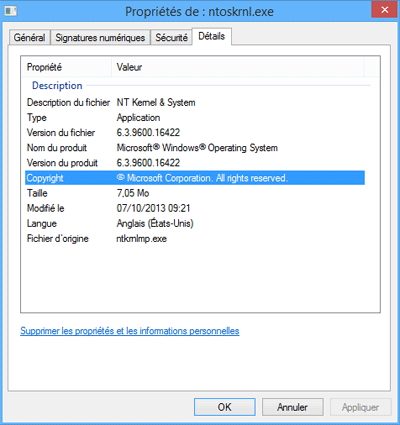
Task: Click the Propriété column header
Action: point(66,67)
